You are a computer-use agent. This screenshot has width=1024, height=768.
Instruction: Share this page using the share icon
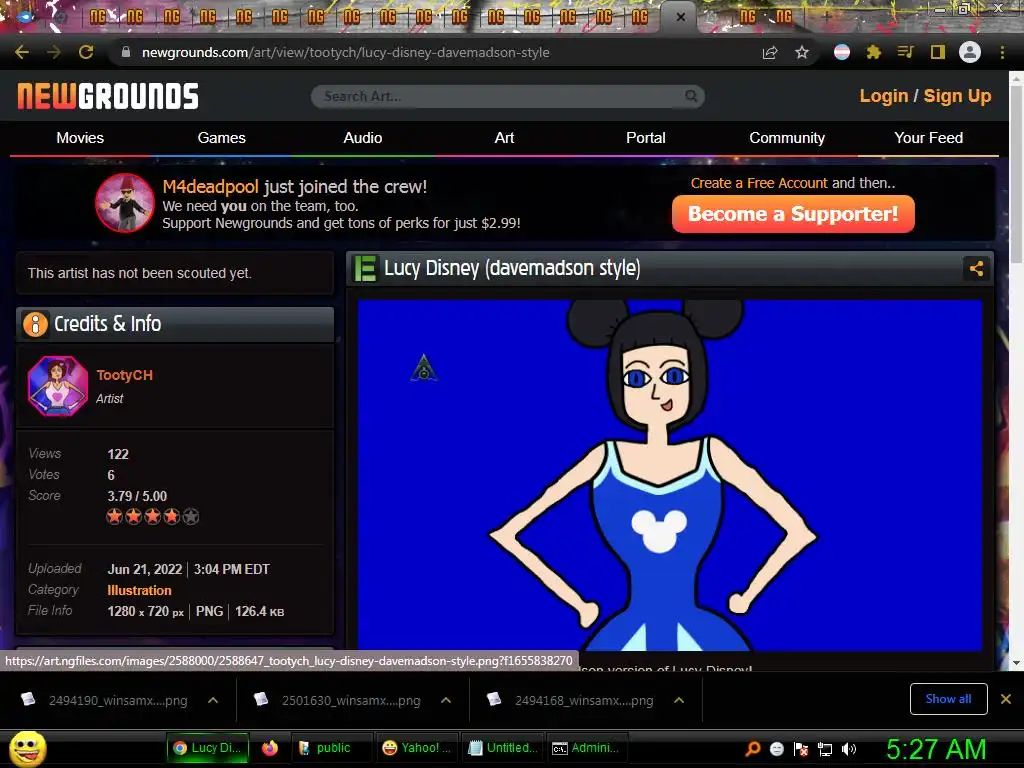[x=770, y=52]
